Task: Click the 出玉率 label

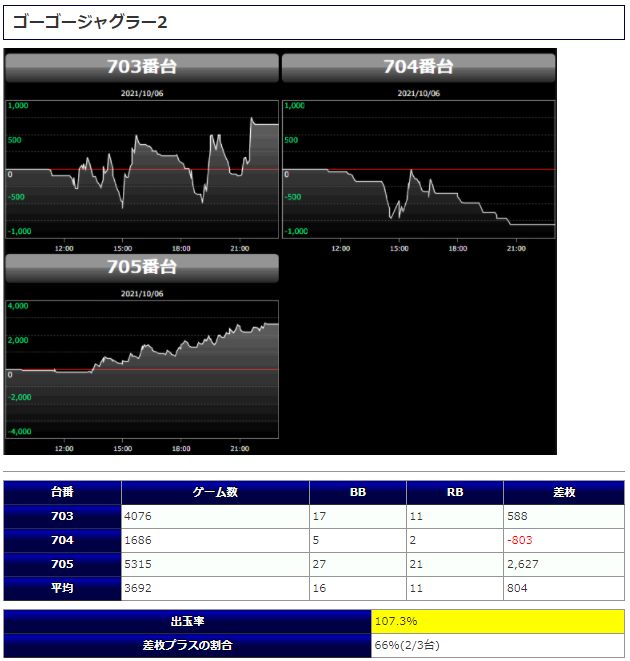Action: (188, 622)
